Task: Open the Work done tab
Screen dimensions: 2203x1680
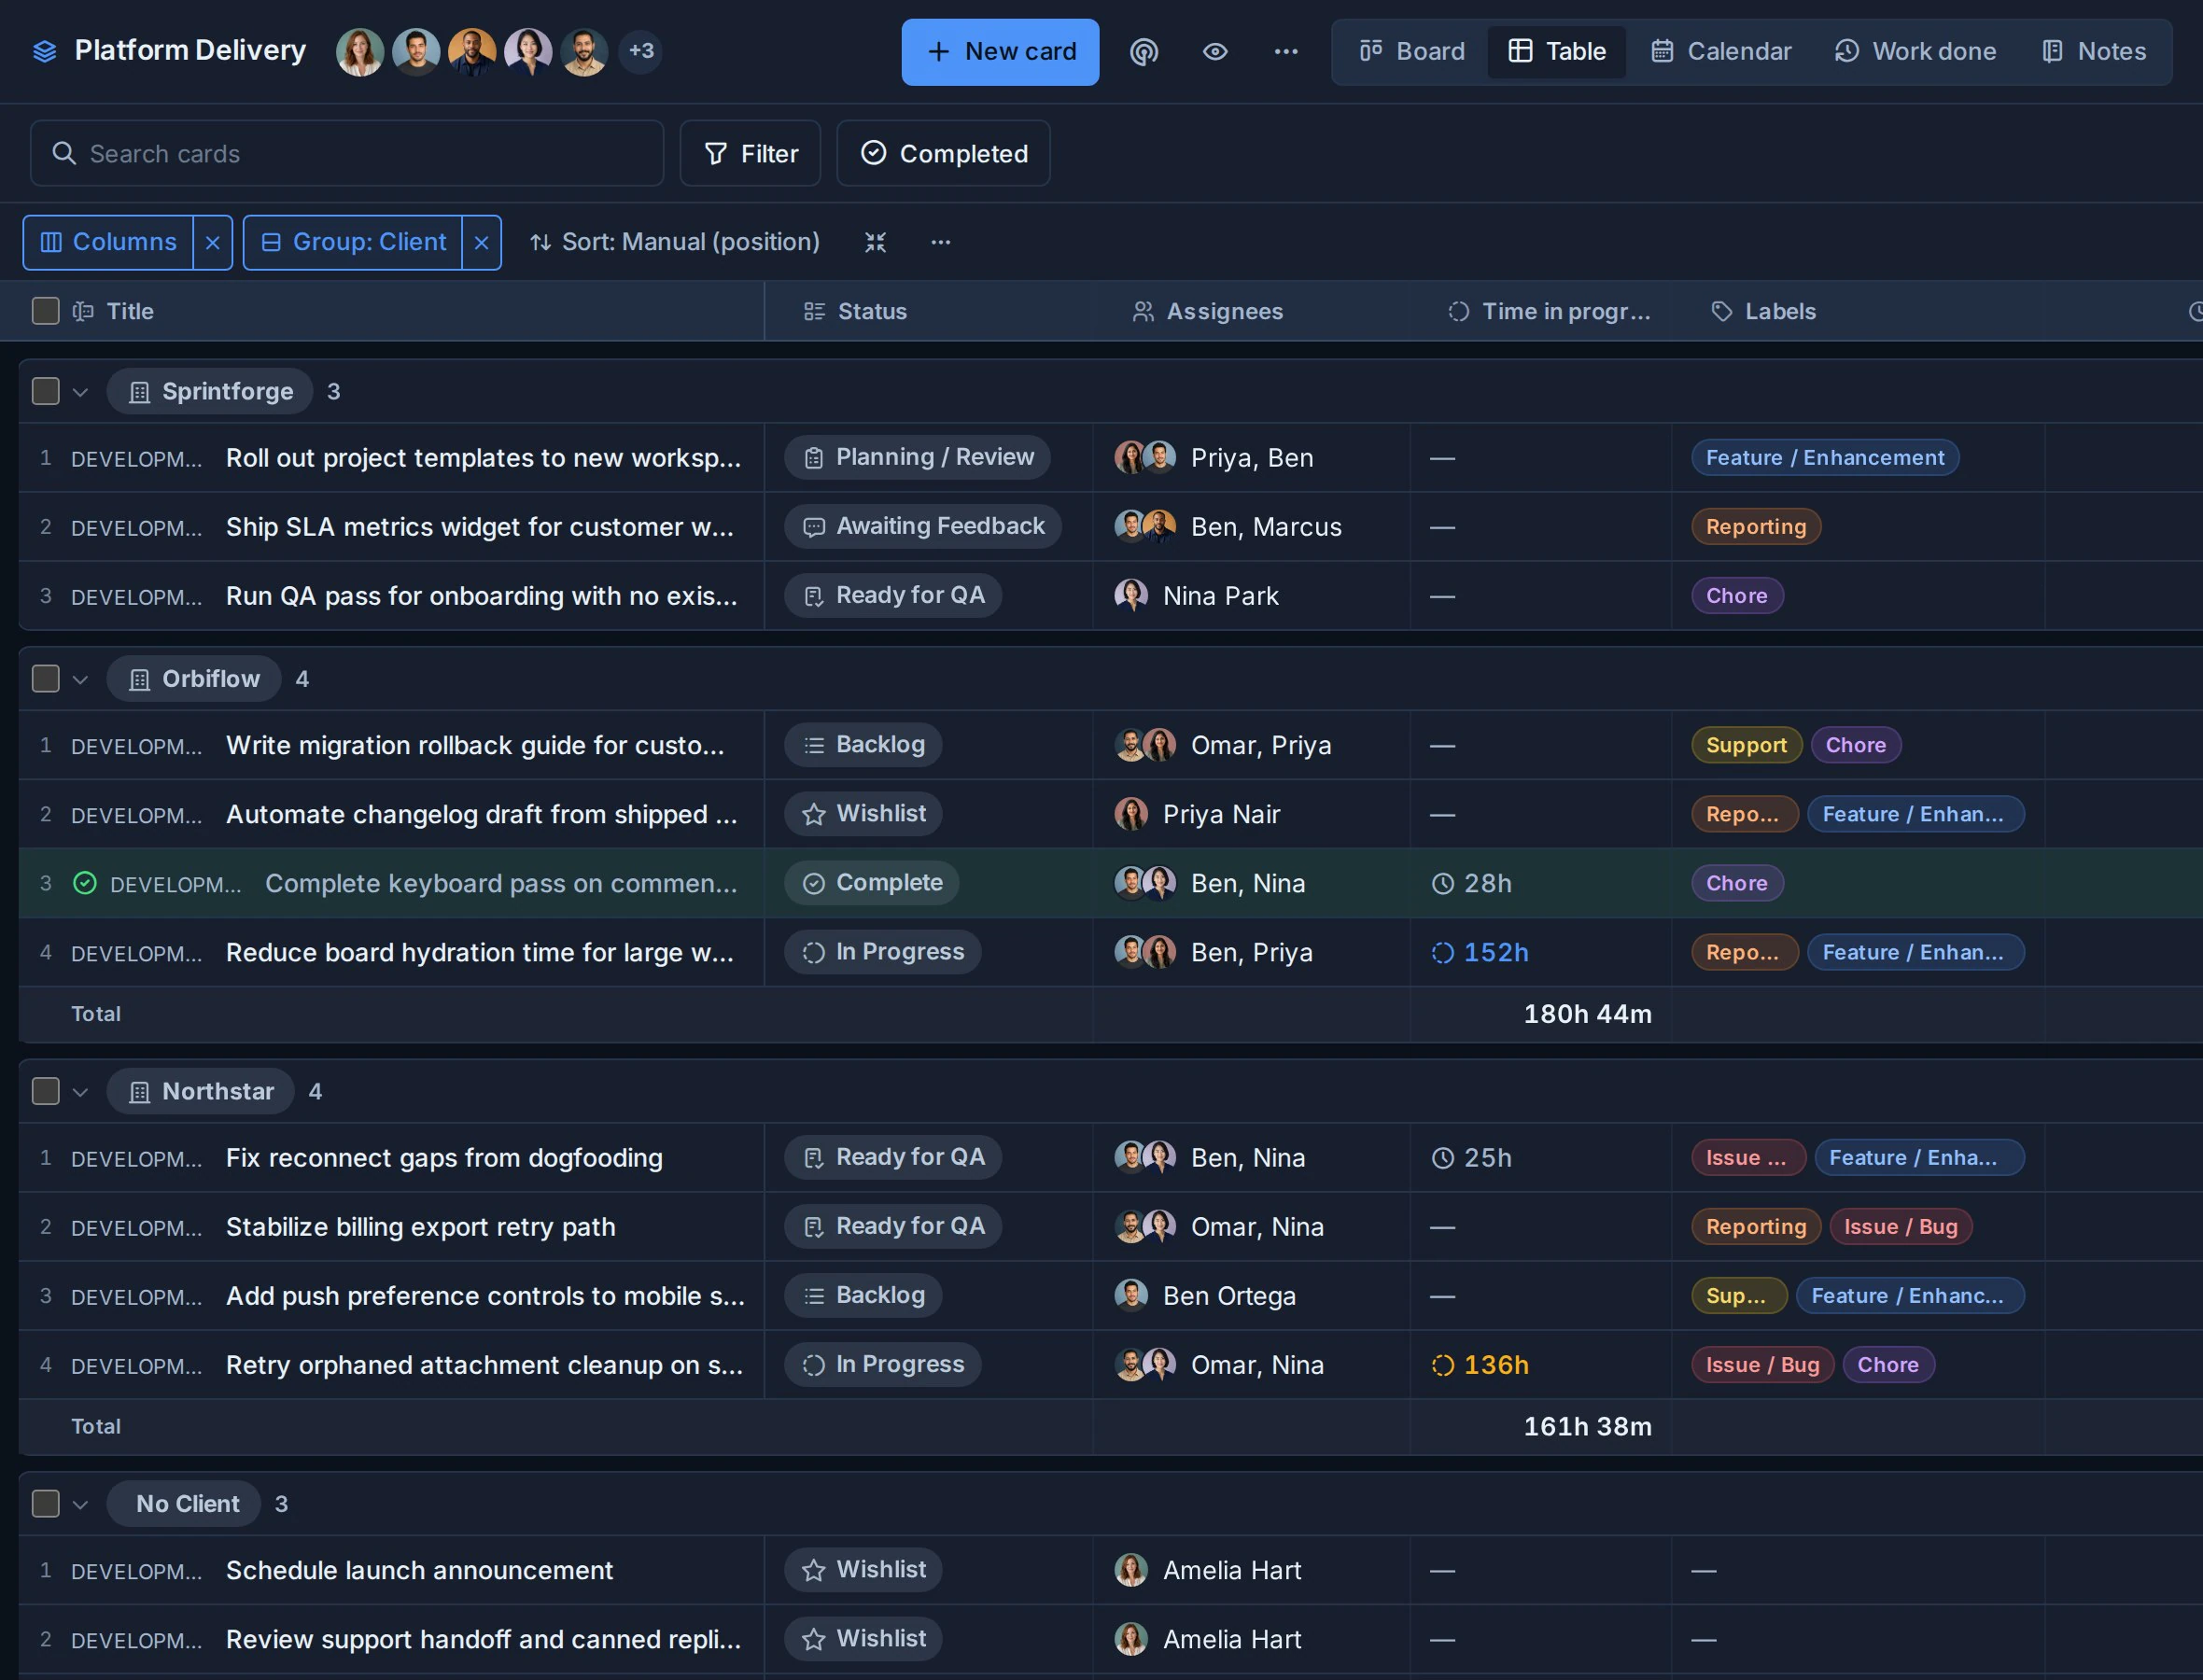Action: [1915, 51]
